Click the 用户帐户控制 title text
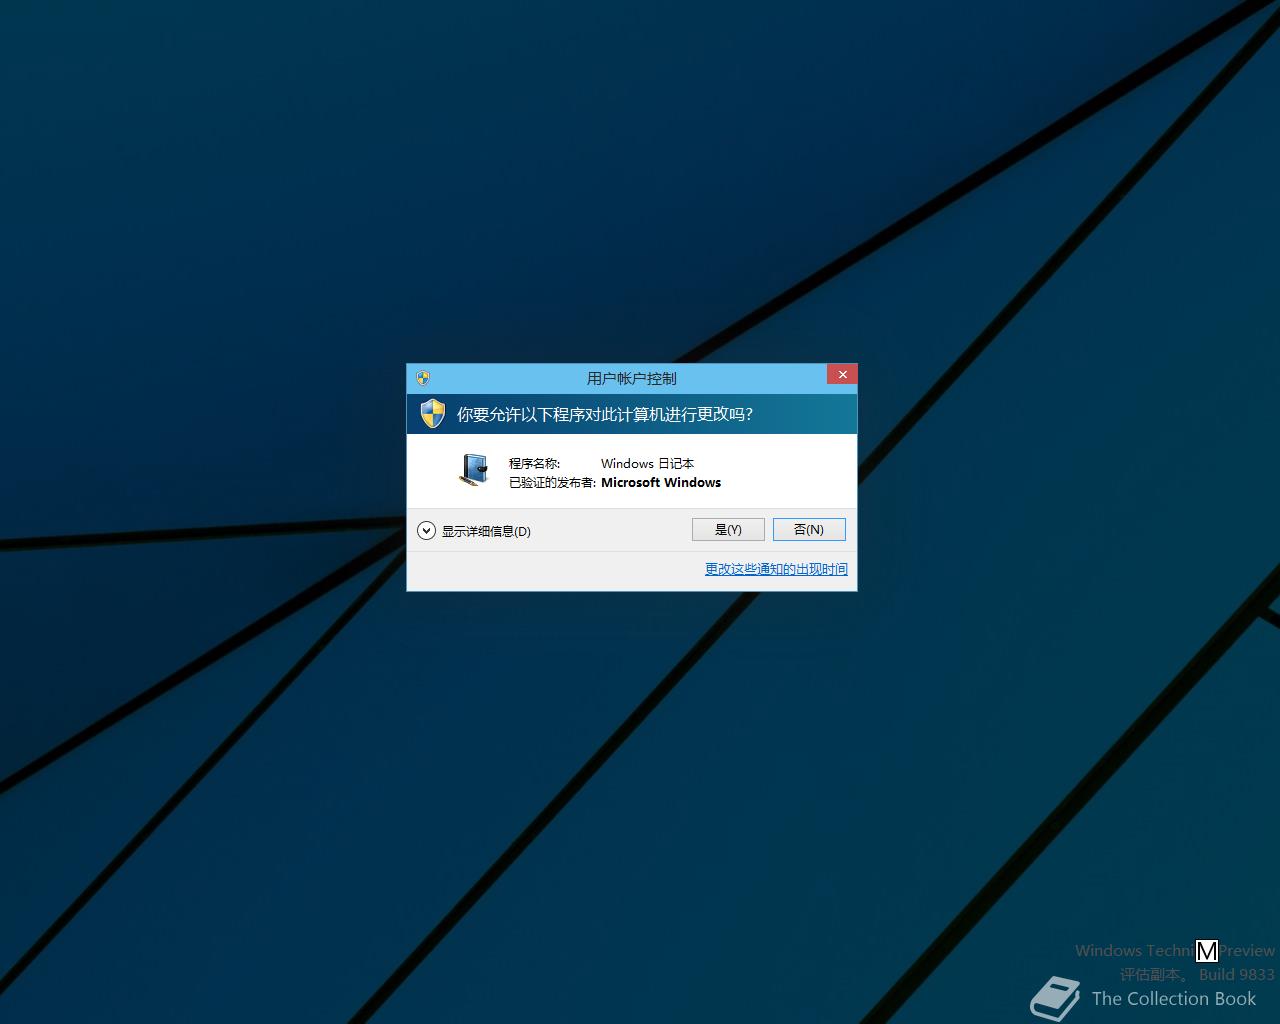This screenshot has height=1024, width=1280. 631,378
